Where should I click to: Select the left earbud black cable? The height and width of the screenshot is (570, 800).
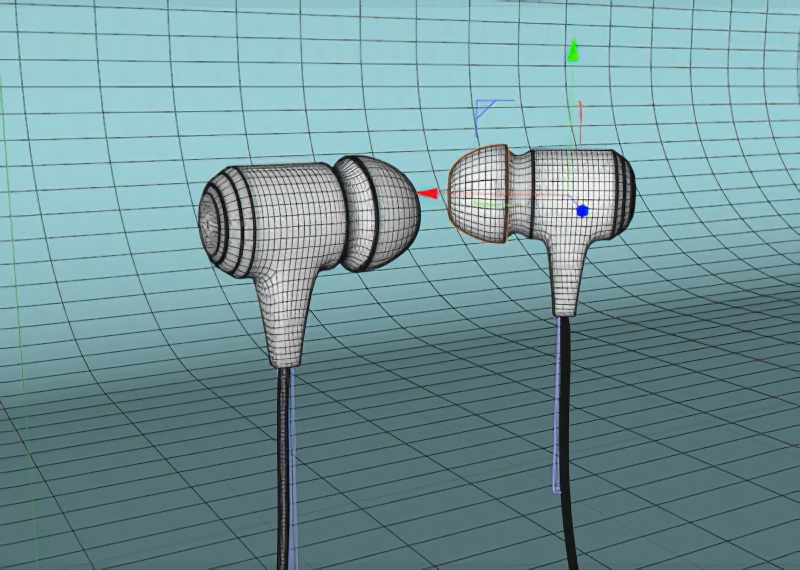tap(283, 467)
